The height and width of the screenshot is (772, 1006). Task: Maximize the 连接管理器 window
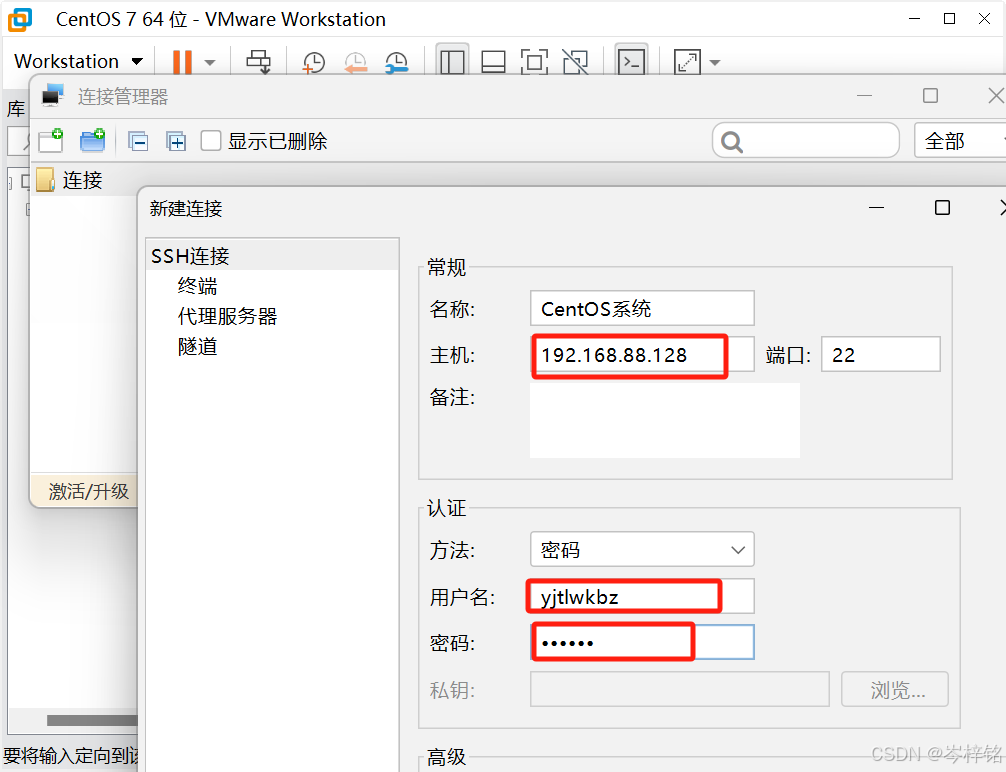coord(930,96)
